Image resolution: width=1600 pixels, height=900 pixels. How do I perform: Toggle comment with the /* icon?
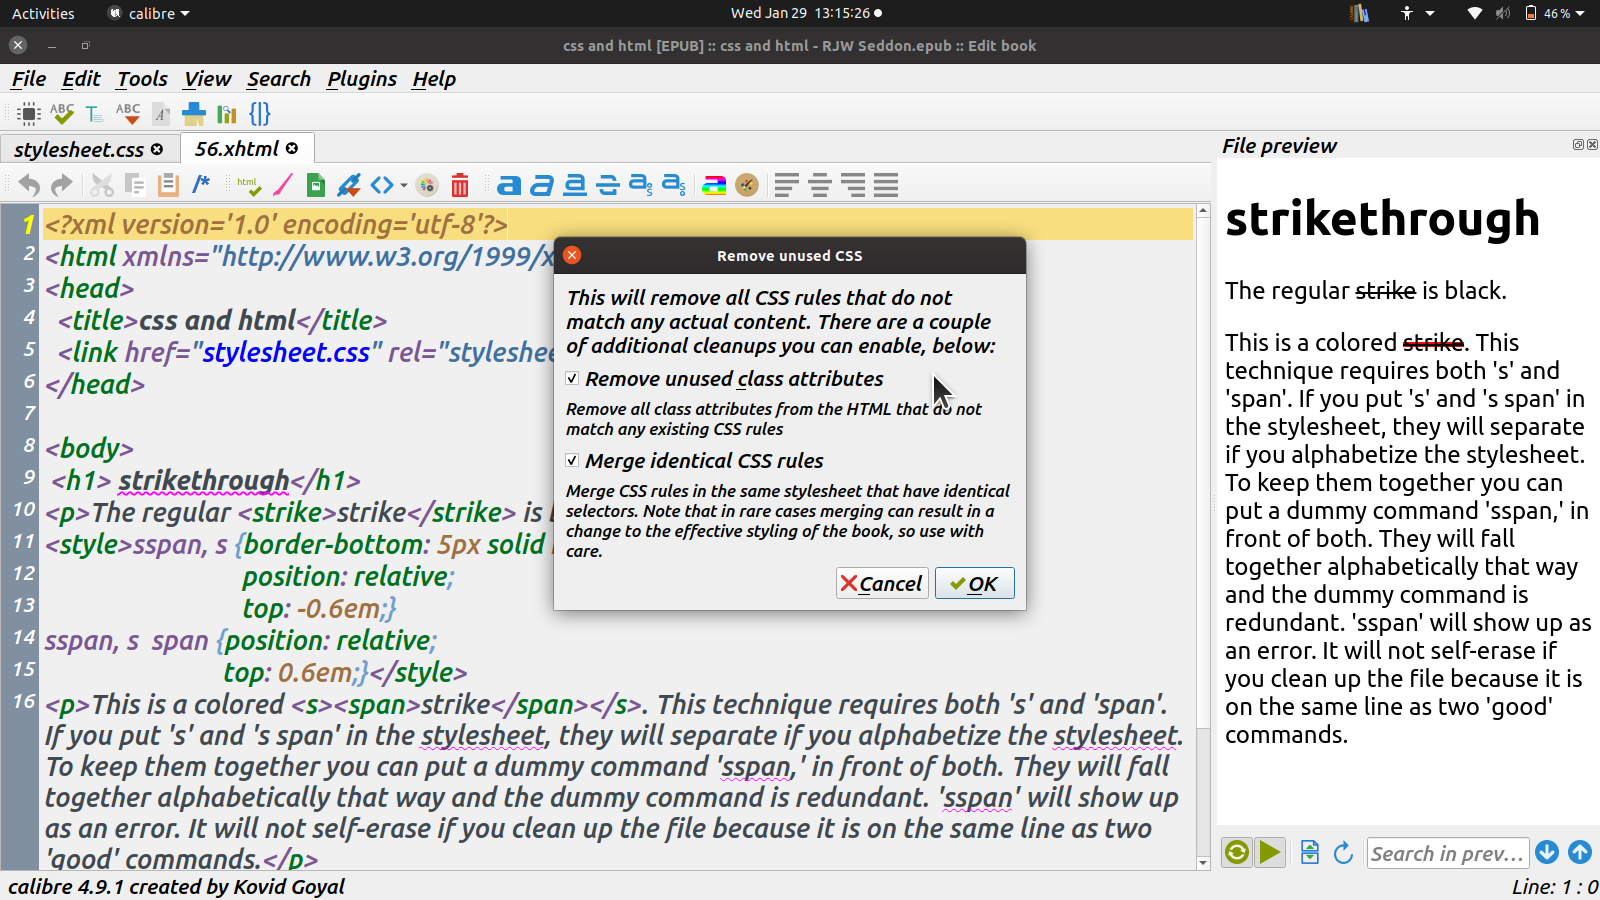201,184
